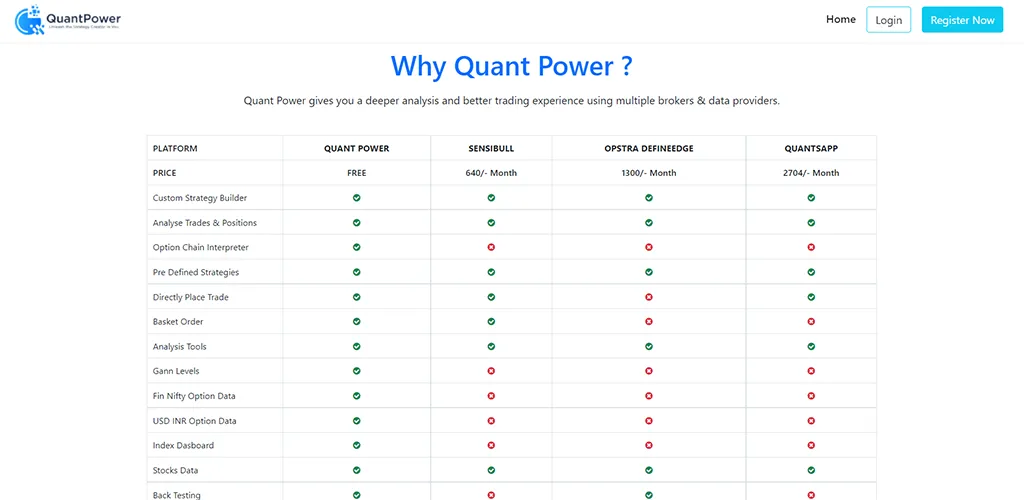Click Quantsapp cross icon for USD INR Option Data
This screenshot has height=500, width=1024.
811,420
